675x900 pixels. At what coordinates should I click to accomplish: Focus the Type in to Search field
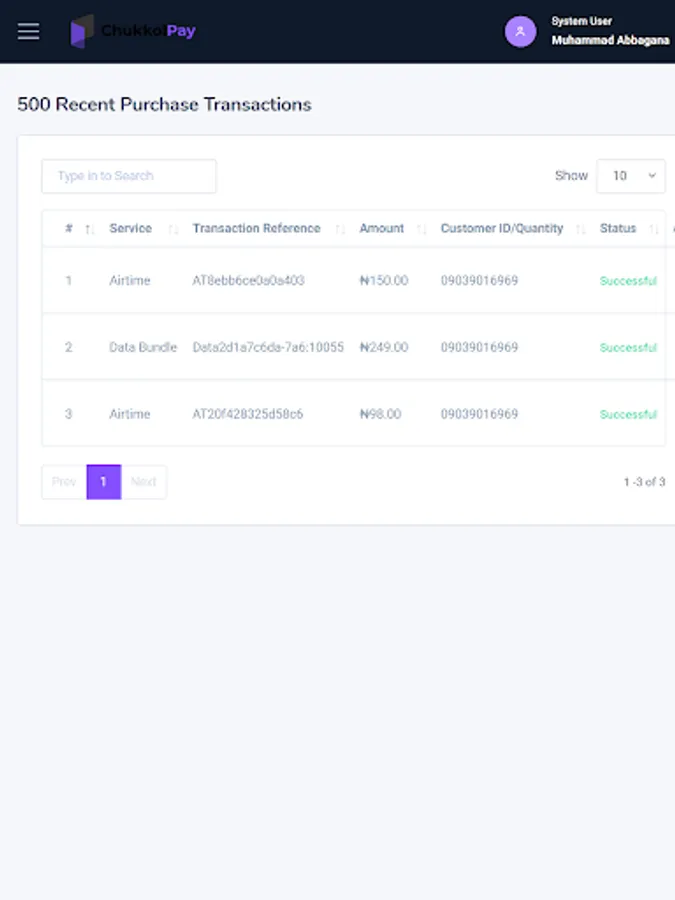point(129,176)
